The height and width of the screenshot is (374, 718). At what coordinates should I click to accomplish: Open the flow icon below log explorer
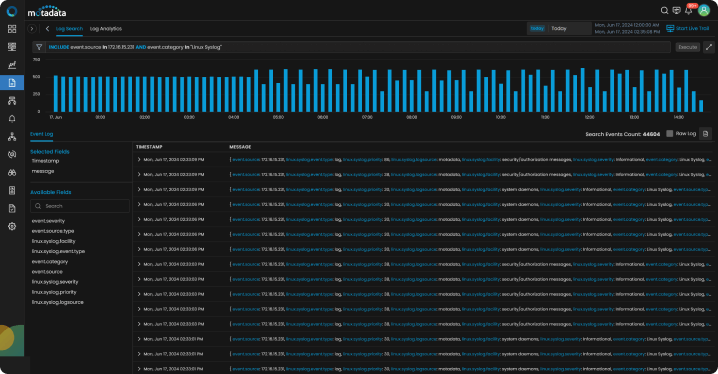click(12, 101)
